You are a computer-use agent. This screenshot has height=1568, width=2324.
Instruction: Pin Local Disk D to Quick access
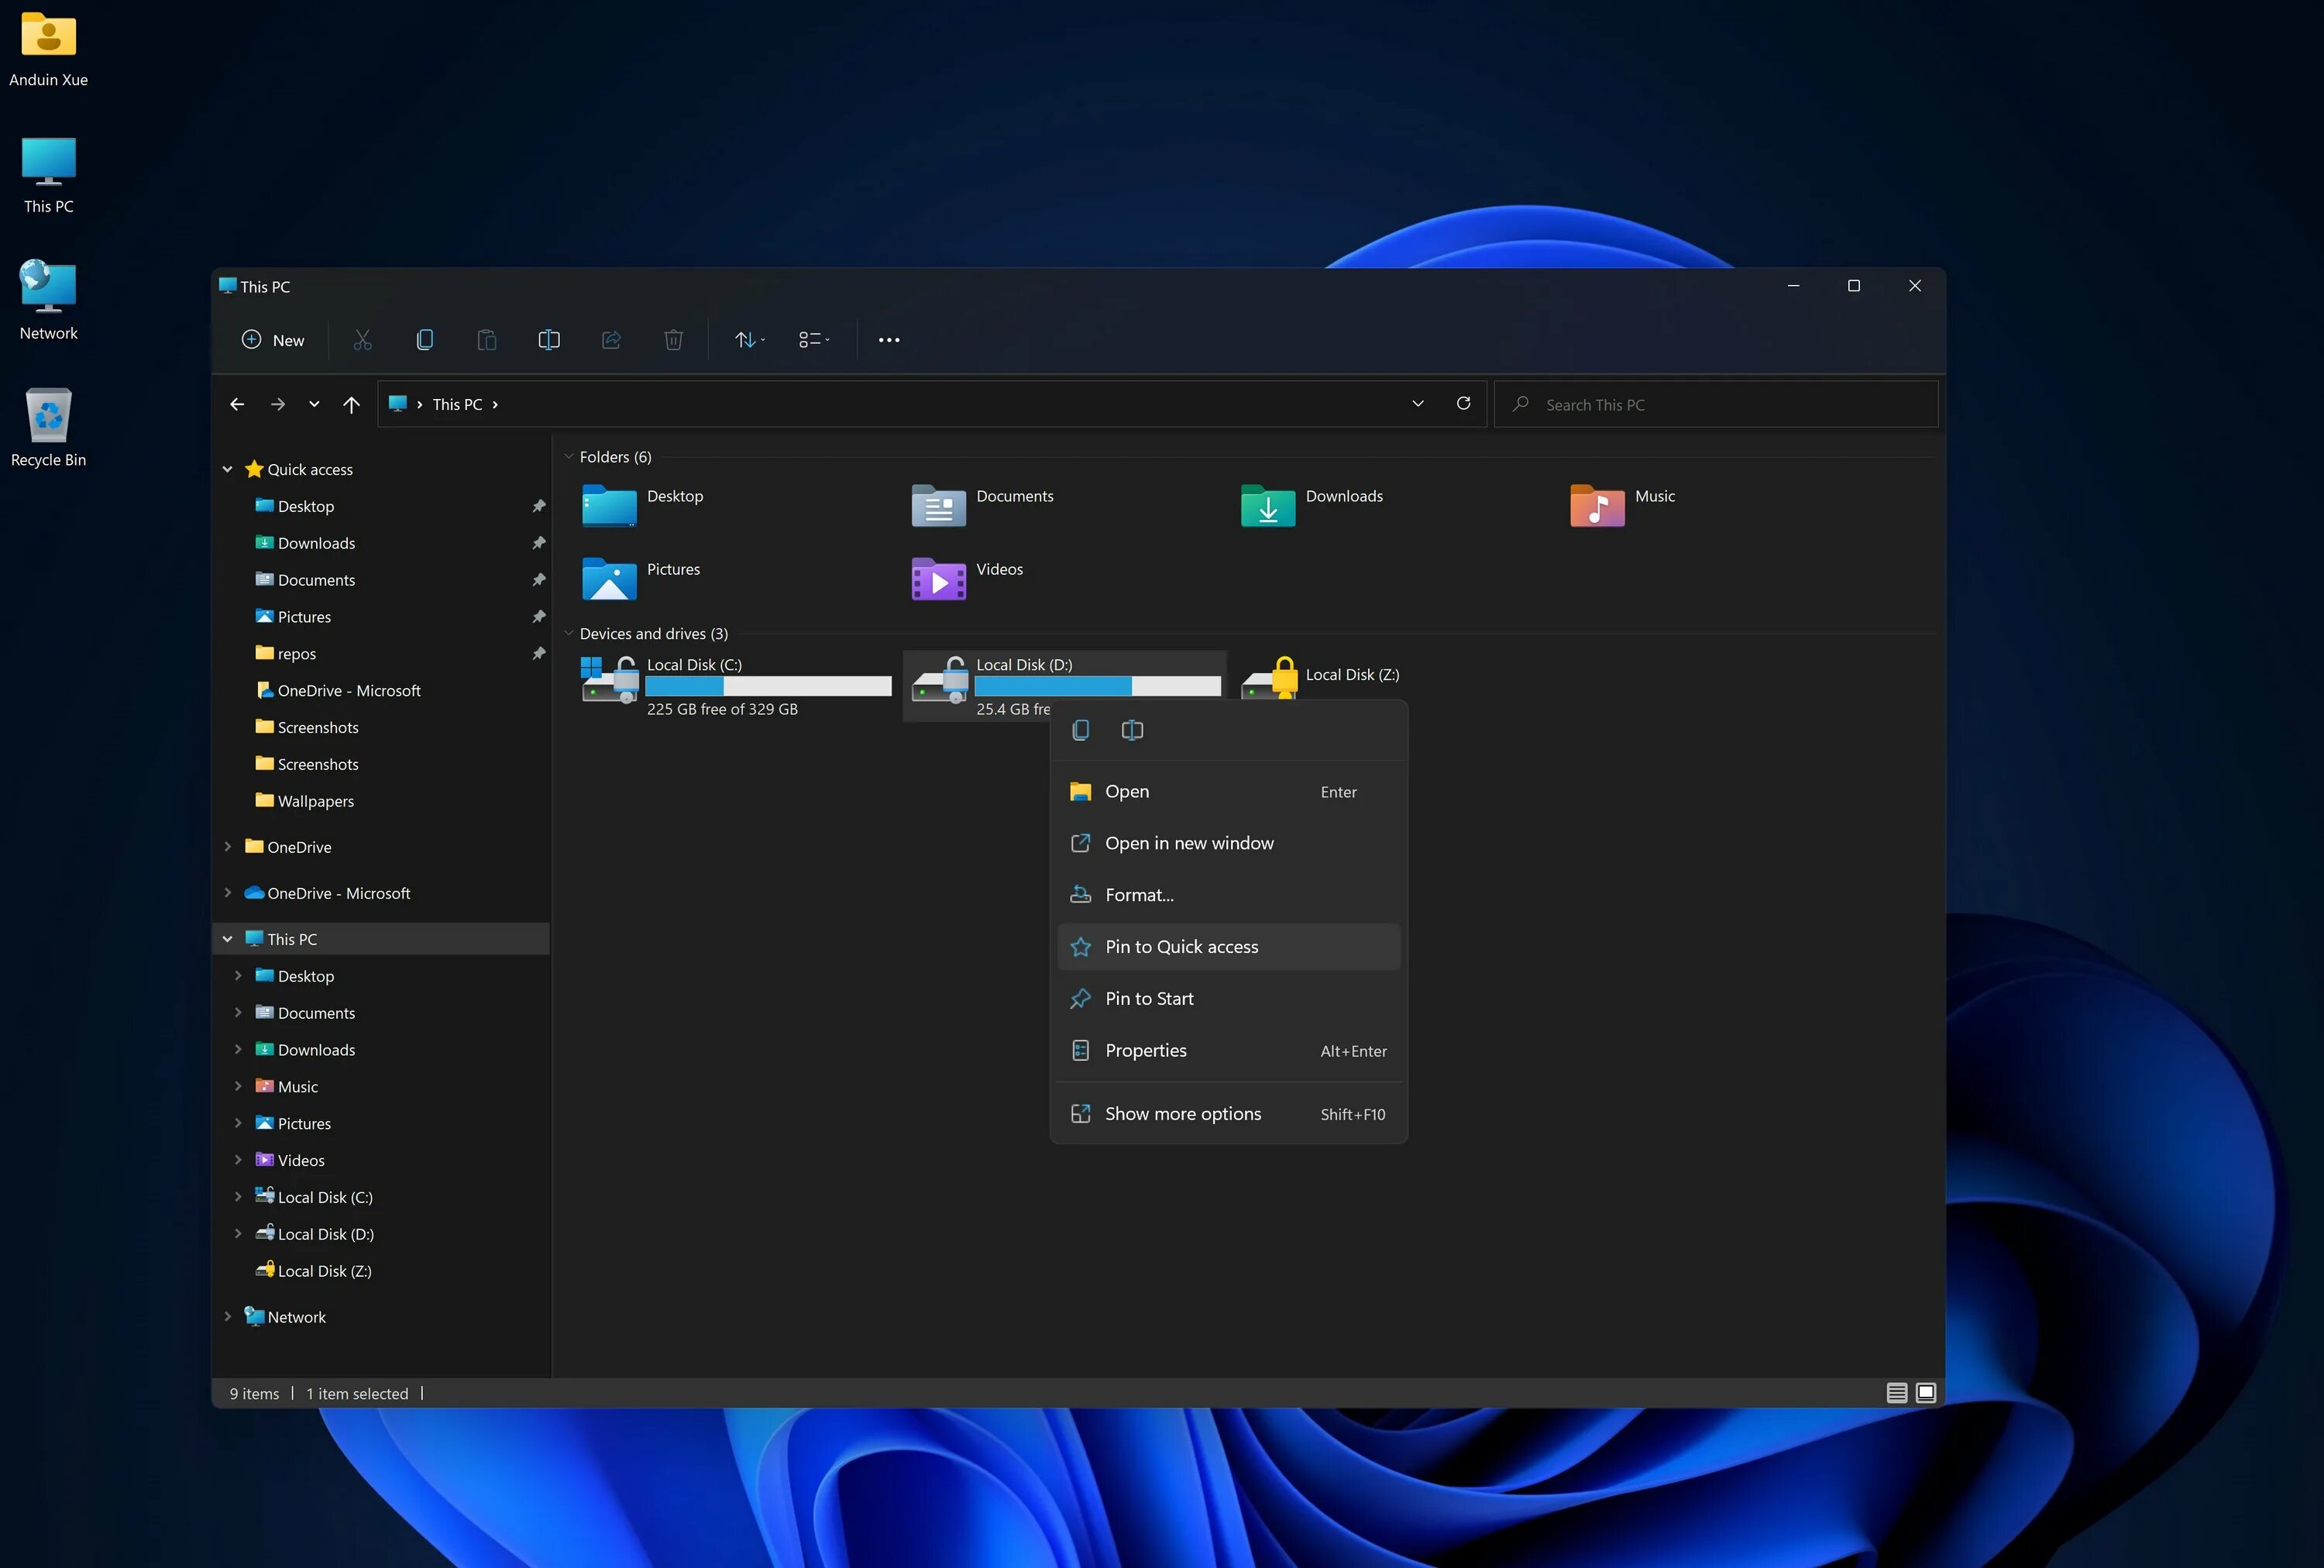tap(1181, 945)
